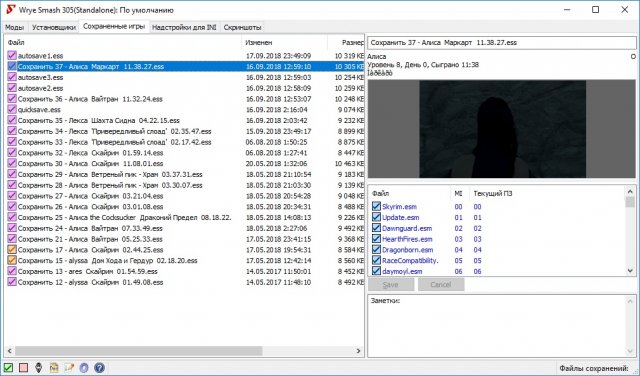The width and height of the screenshot is (640, 376).
Task: Click the black diamond icon in status bar
Action: coord(38,367)
